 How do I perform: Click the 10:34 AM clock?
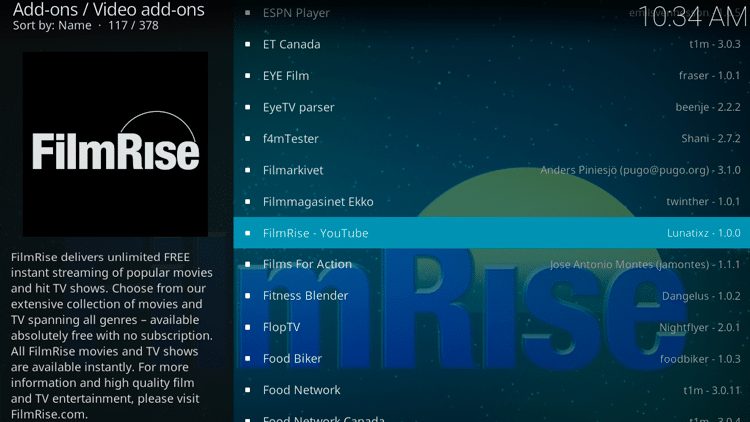coord(693,17)
